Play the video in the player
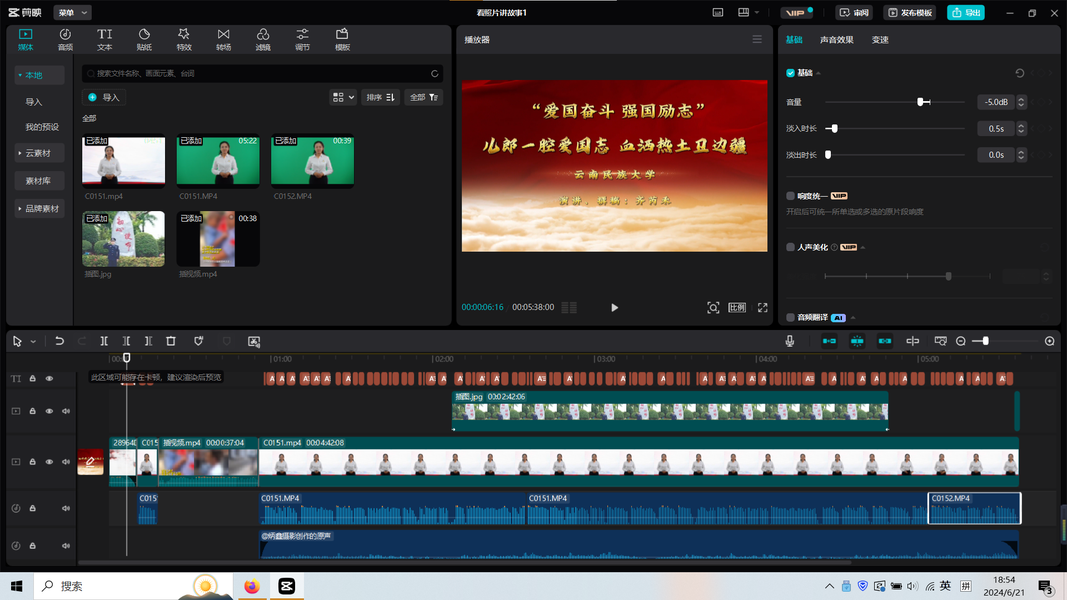 tap(614, 307)
